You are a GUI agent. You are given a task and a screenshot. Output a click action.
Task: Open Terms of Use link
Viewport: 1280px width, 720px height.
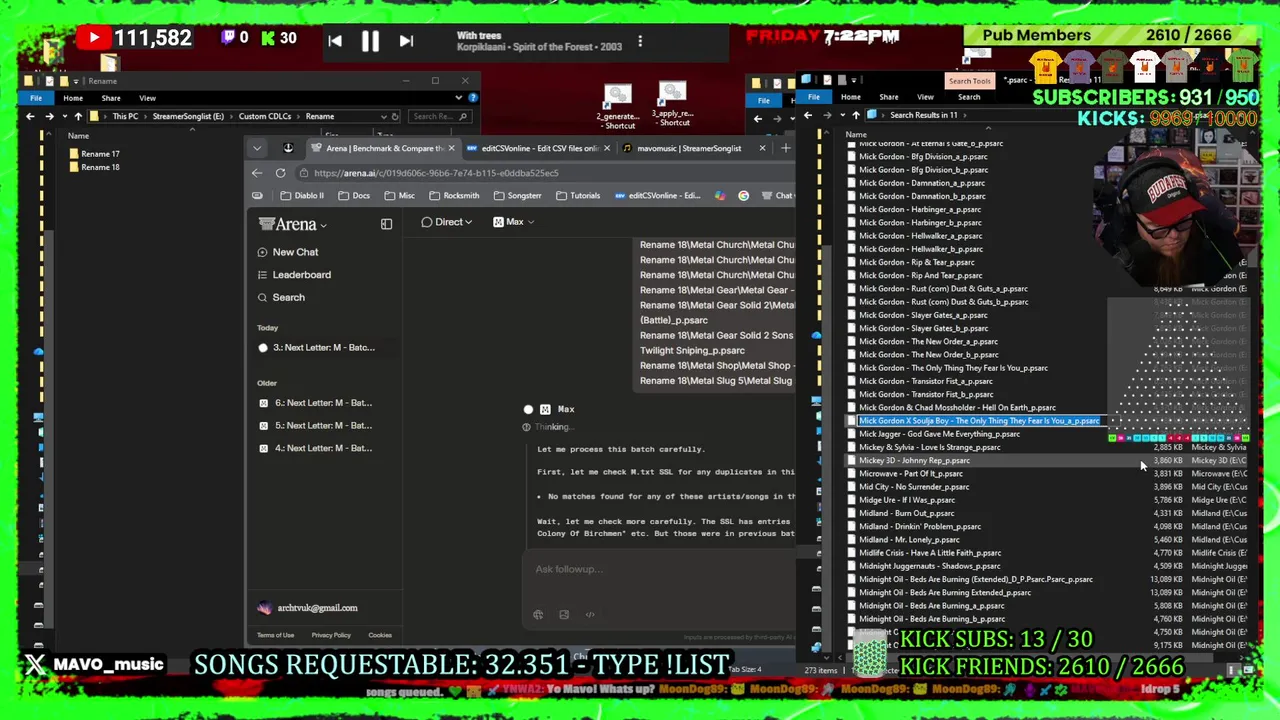coord(275,635)
